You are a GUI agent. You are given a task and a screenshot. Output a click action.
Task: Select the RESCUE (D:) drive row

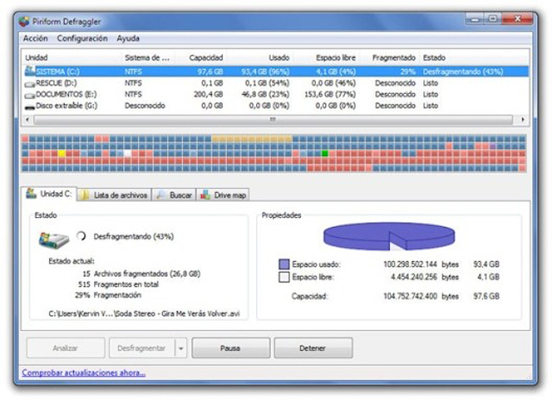click(x=276, y=83)
